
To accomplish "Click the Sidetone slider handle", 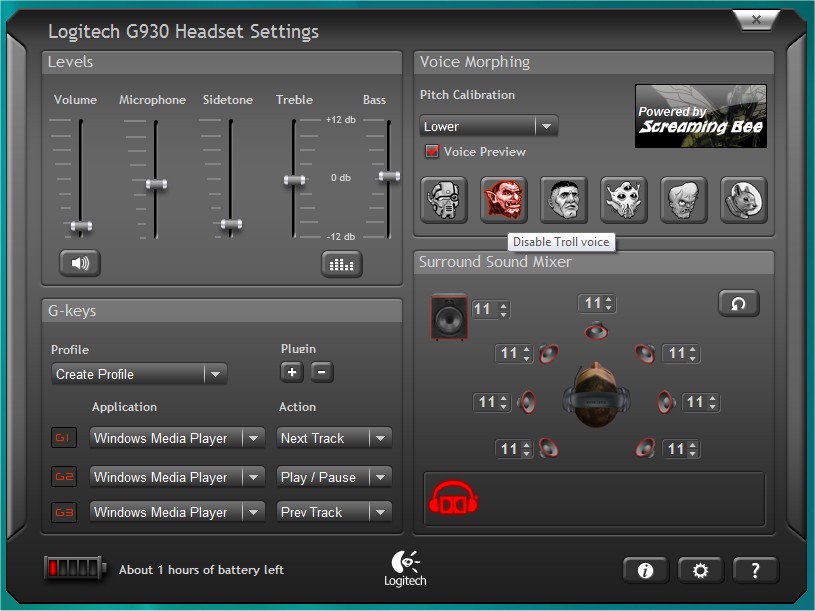I will pyautogui.click(x=231, y=224).
